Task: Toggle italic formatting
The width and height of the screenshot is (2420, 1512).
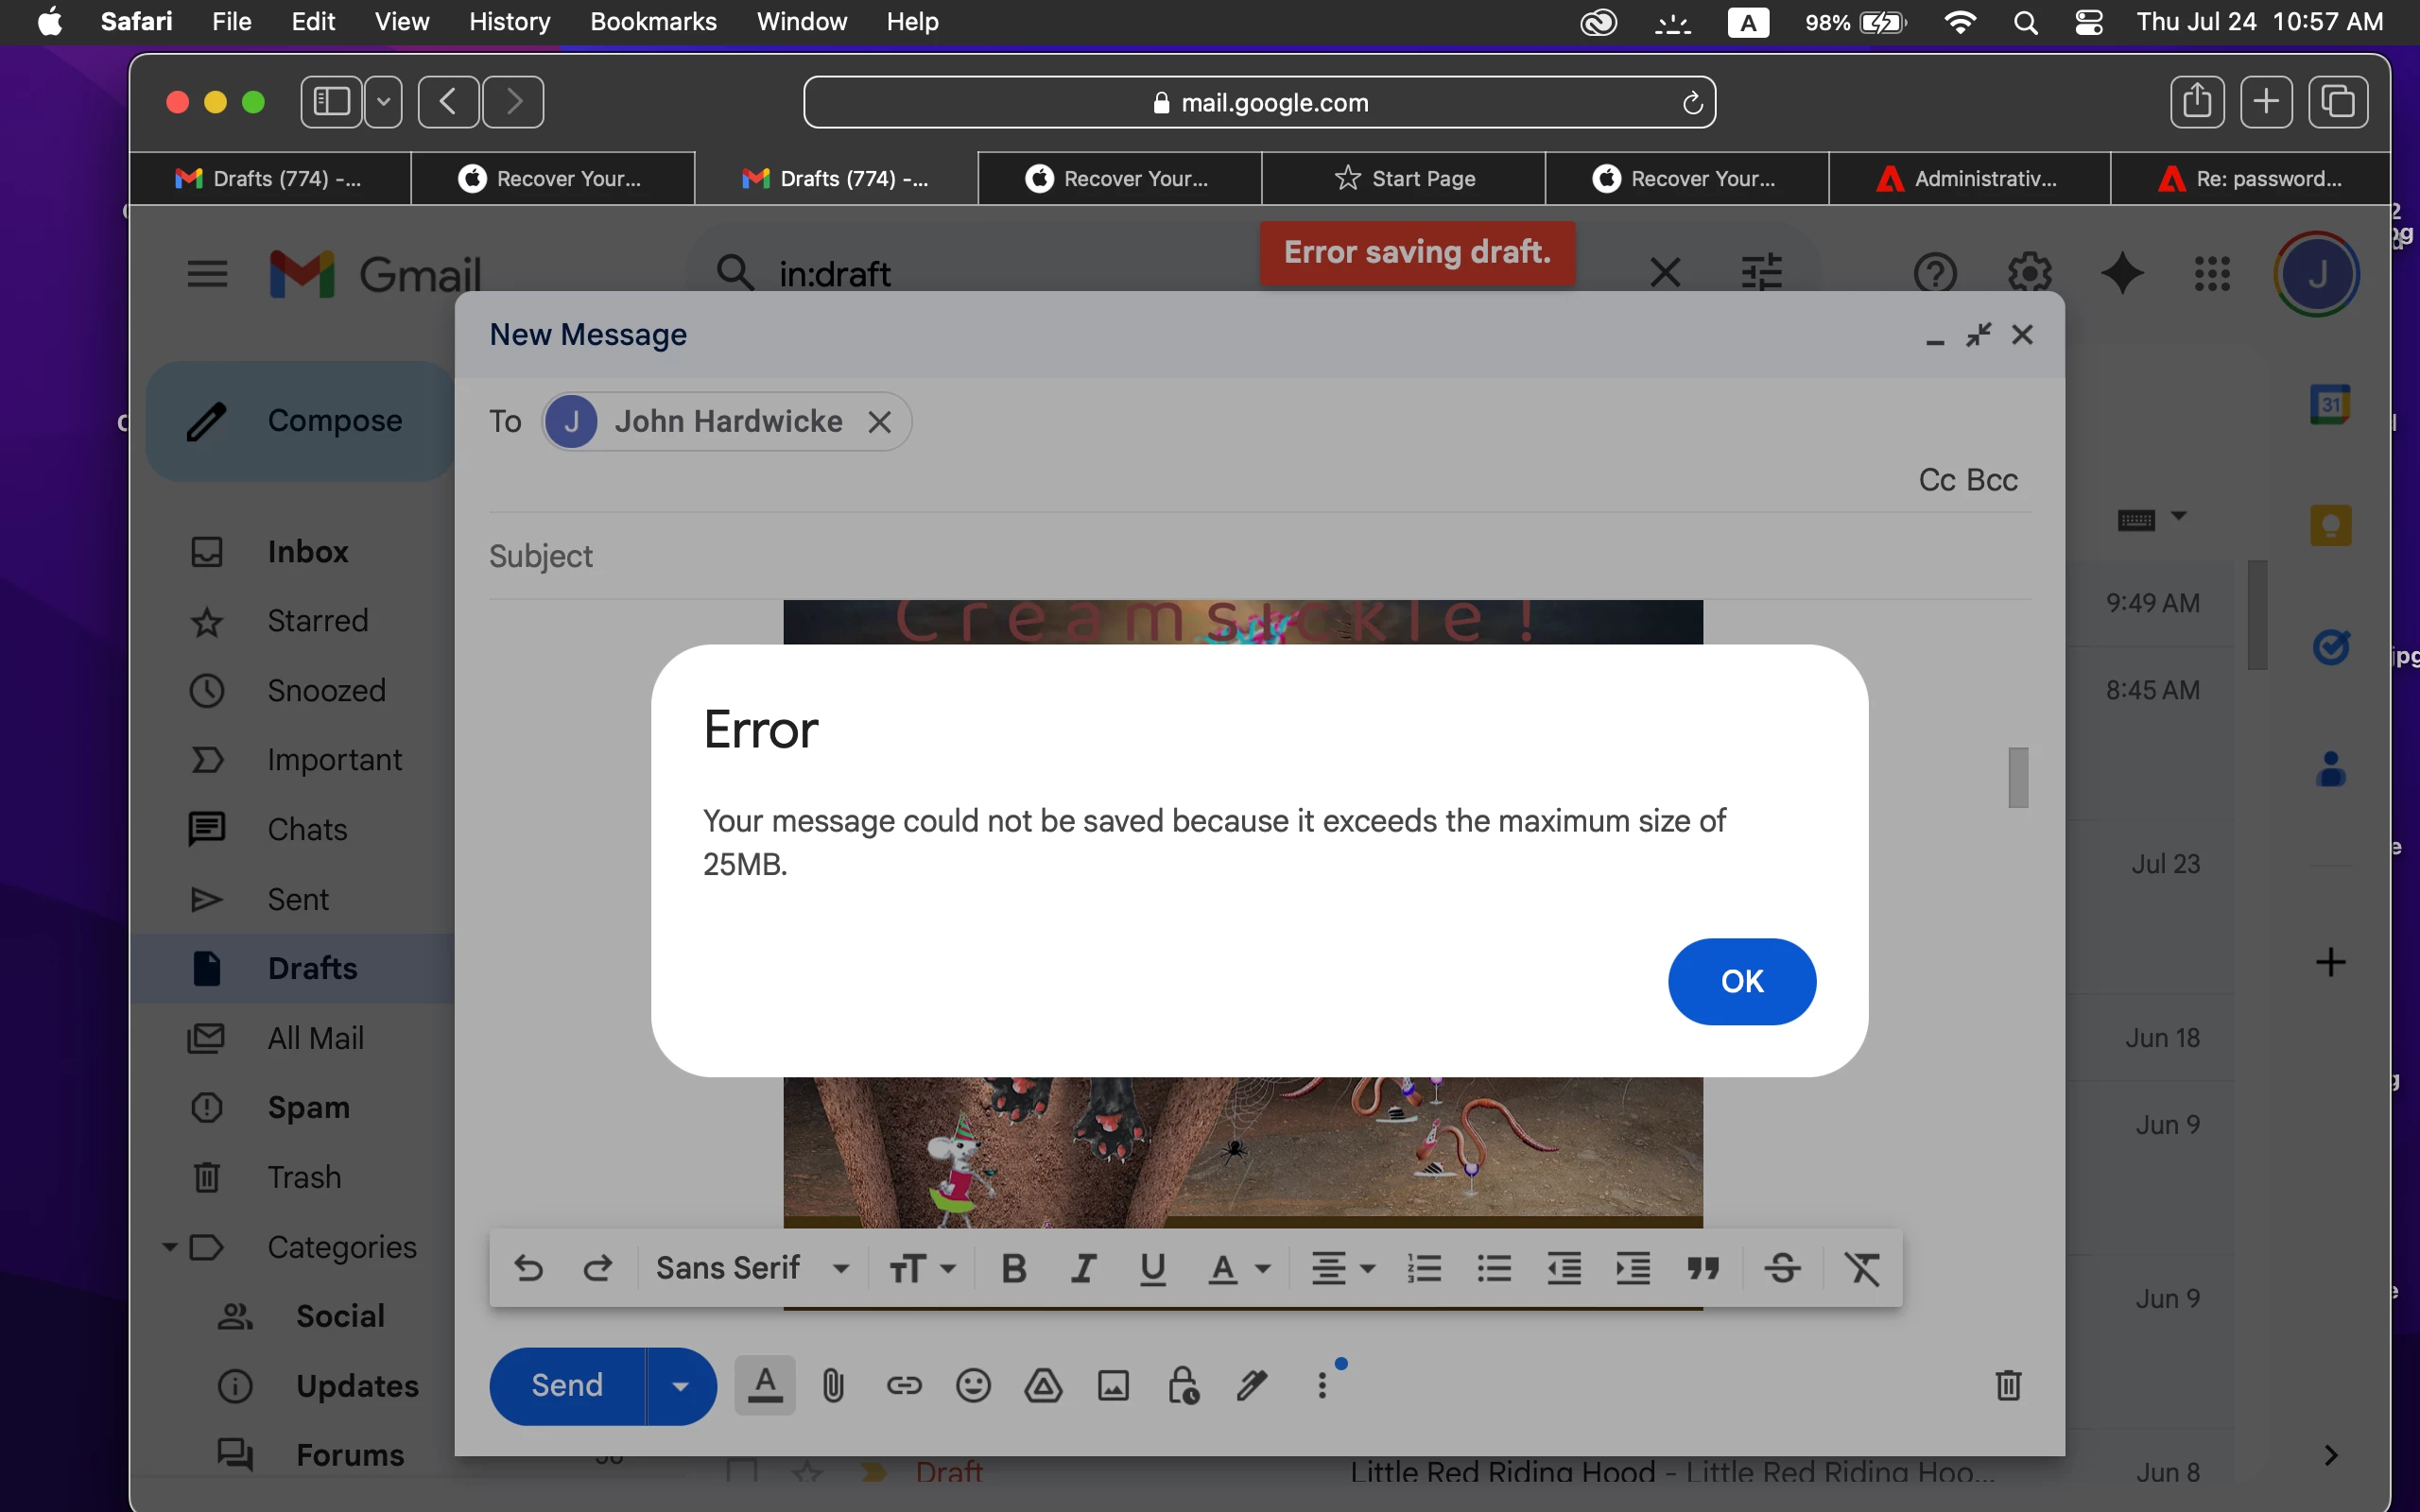Action: tap(1083, 1268)
